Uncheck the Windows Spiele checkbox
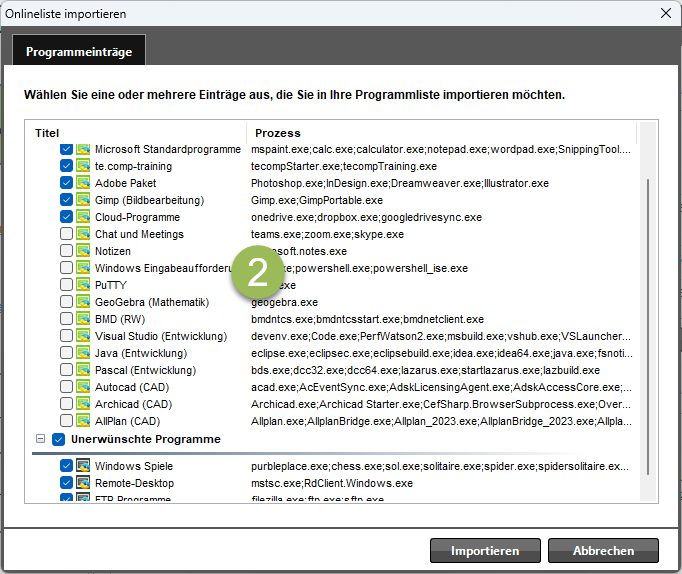This screenshot has width=682, height=574. (x=66, y=466)
